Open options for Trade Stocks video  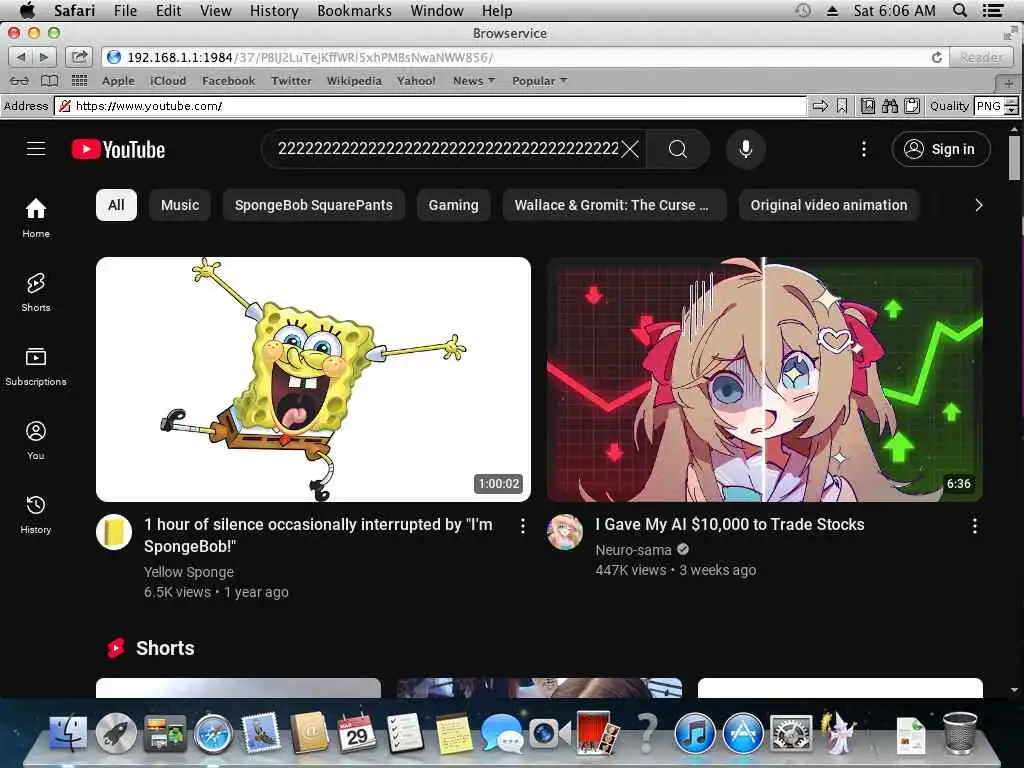974,526
